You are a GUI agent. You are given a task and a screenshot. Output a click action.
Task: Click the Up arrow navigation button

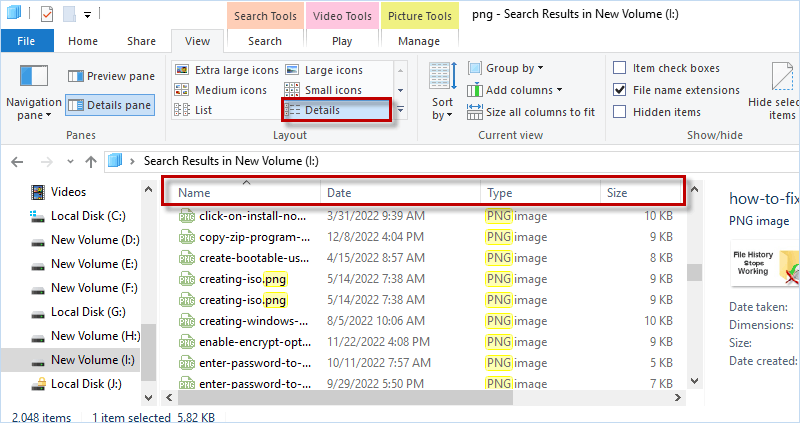90,160
